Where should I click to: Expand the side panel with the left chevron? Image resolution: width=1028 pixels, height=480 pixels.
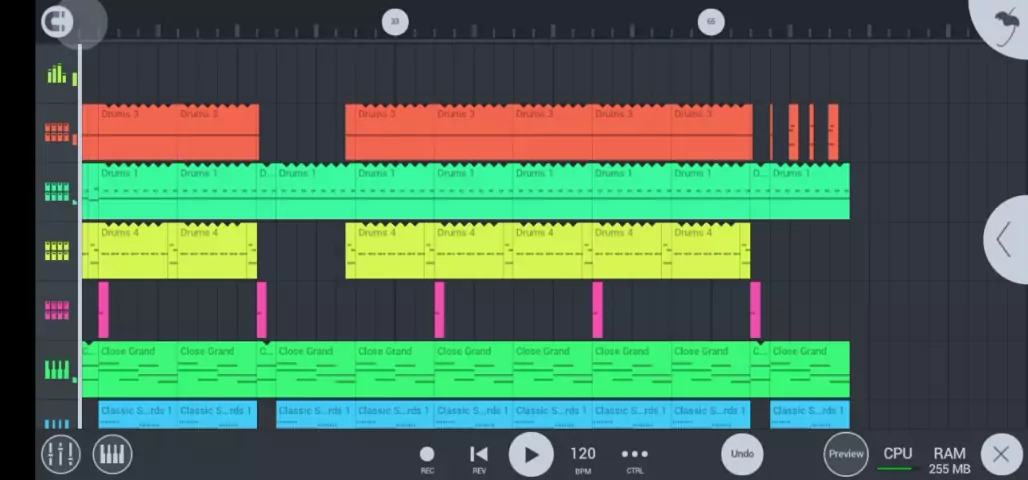point(1005,240)
